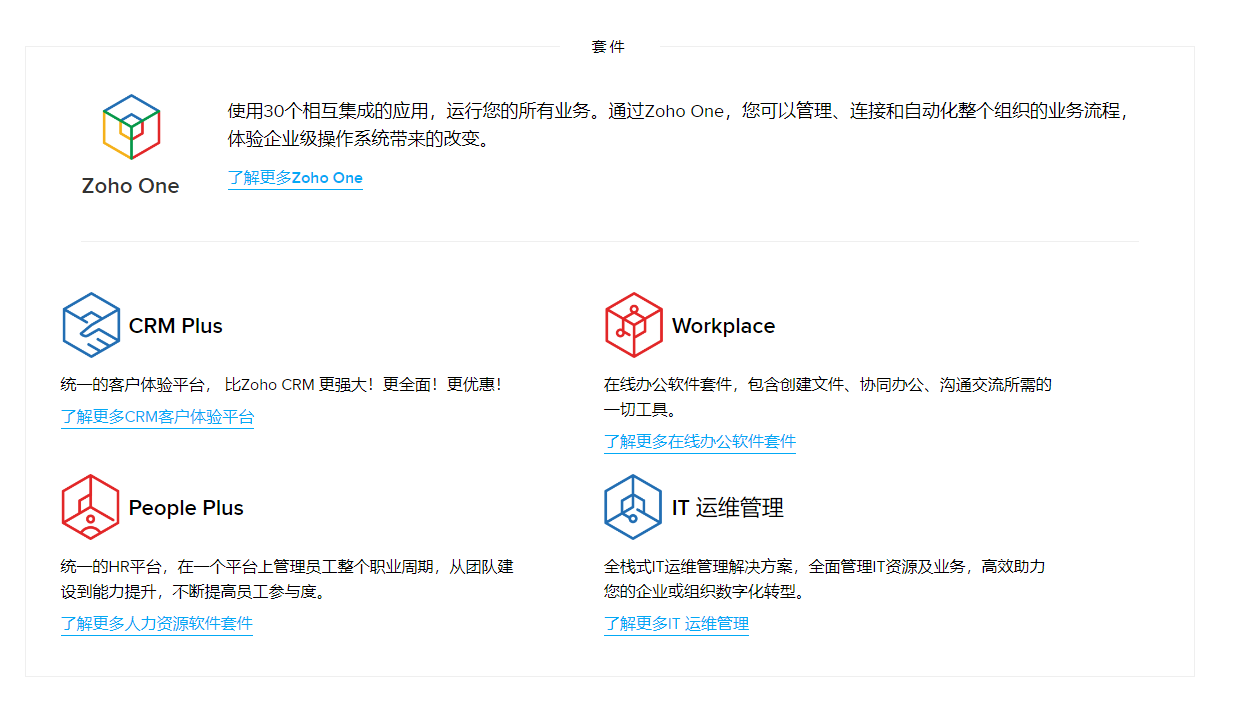Open the 了解更多Zoho One link
Viewport: 1240px width, 714px height.
point(295,178)
